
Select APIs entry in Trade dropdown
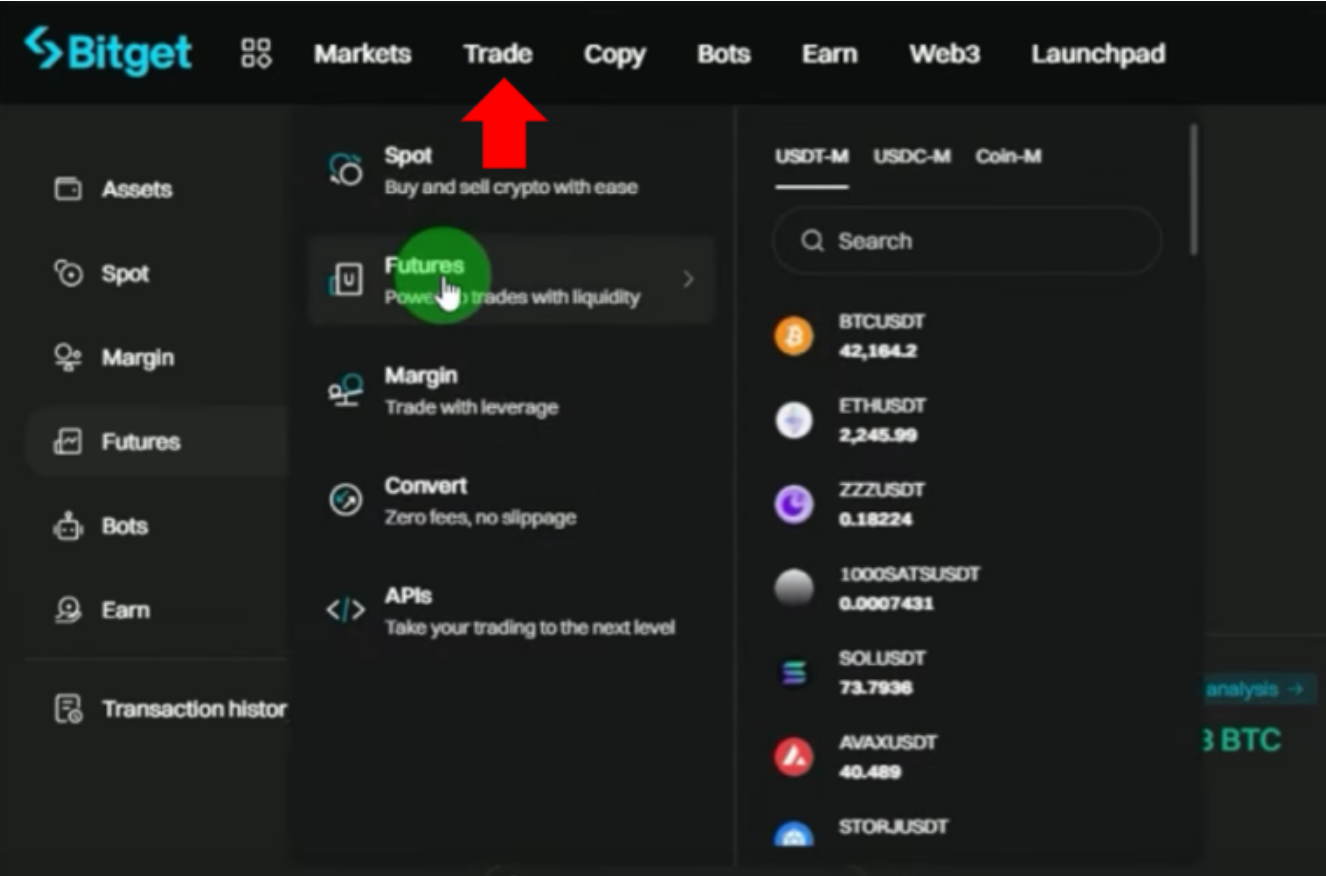pyautogui.click(x=510, y=611)
